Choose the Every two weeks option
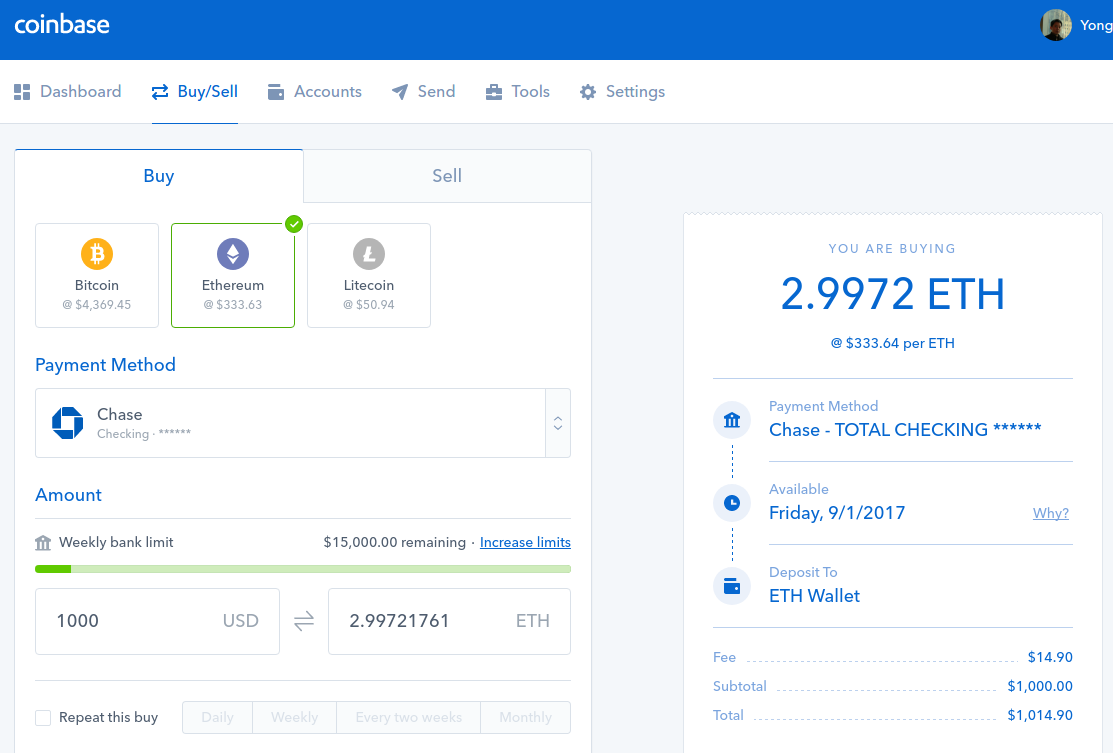The image size is (1113, 753). tap(409, 718)
